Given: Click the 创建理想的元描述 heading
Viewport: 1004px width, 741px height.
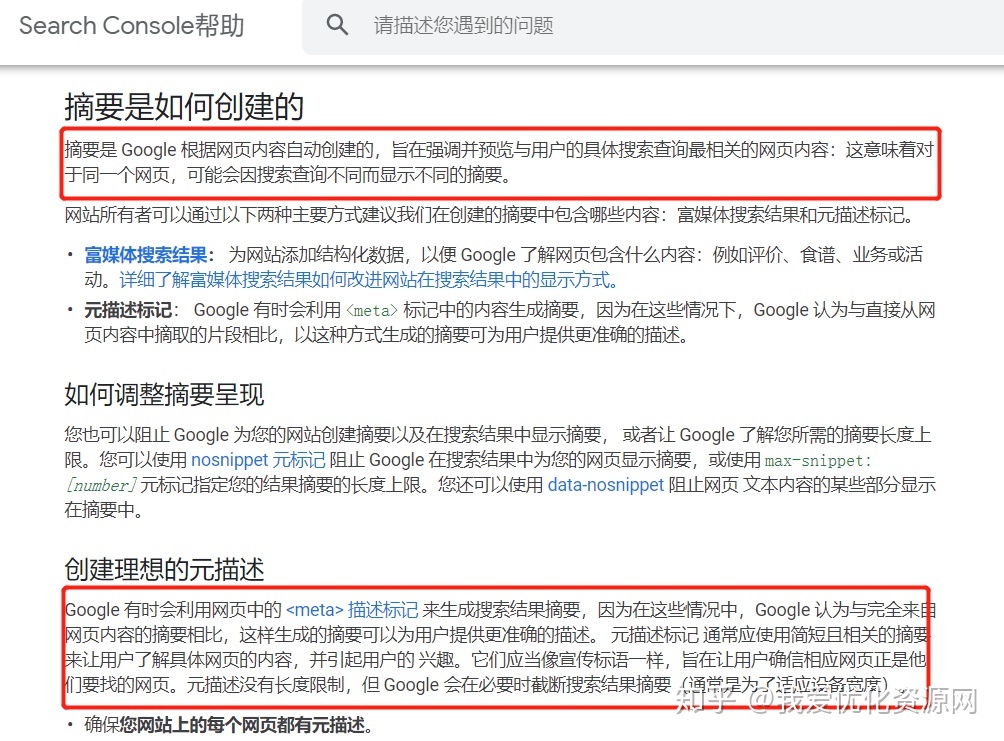Looking at the screenshot, I should point(164,569).
